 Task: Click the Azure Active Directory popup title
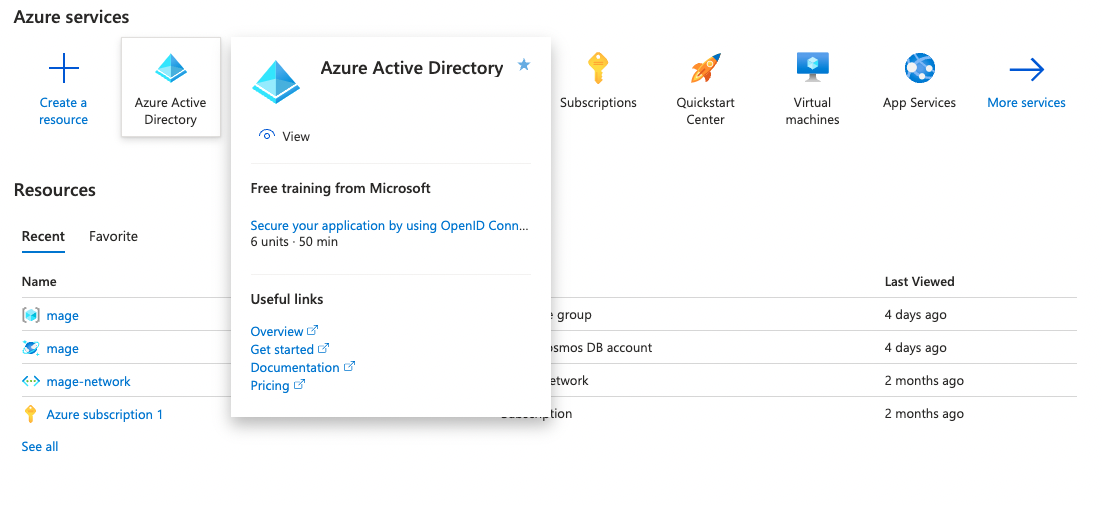point(412,68)
